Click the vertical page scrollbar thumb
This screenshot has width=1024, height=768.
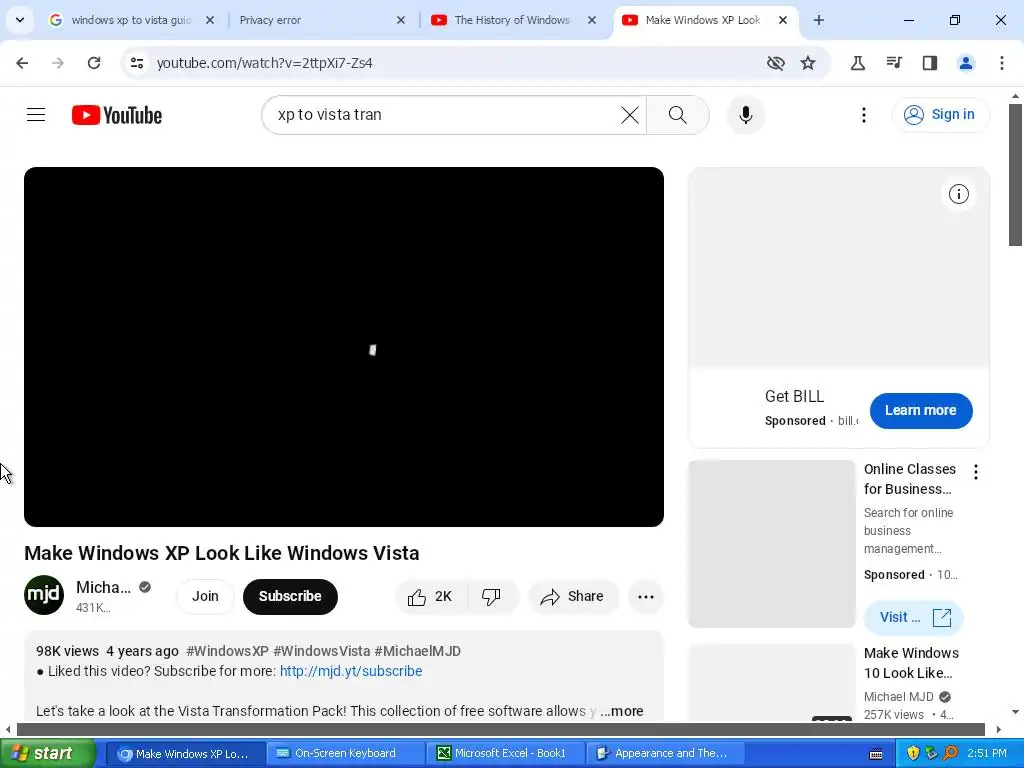click(x=1015, y=175)
